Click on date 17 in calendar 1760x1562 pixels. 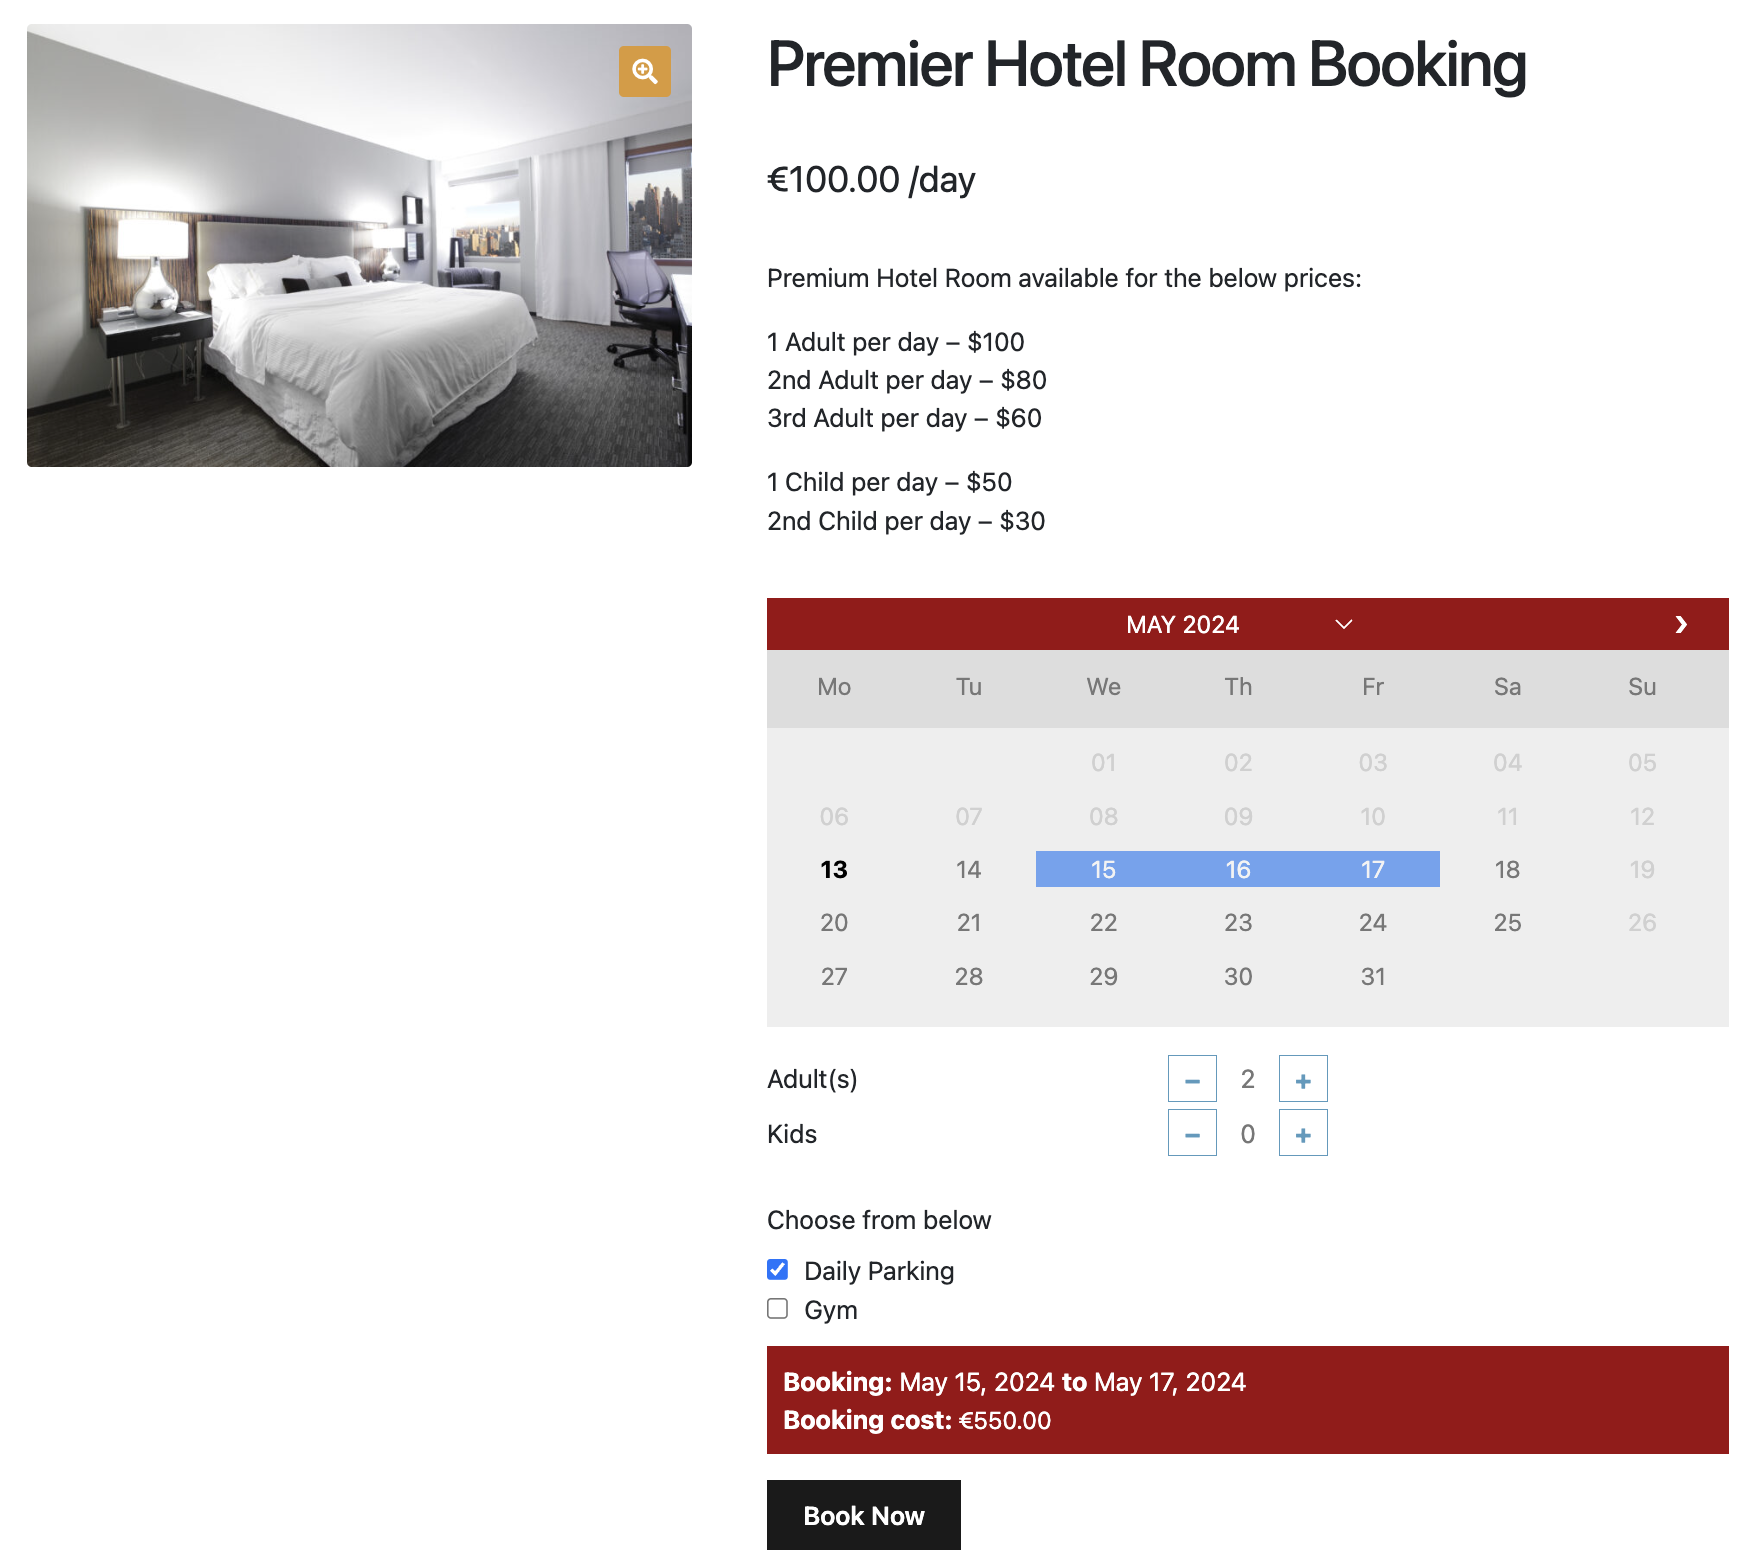[x=1372, y=869]
